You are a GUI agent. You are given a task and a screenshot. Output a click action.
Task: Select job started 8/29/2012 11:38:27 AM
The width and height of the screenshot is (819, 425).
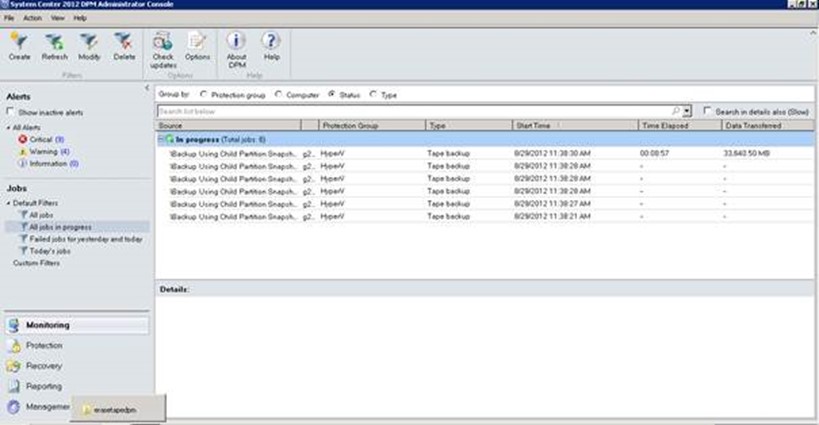pyautogui.click(x=485, y=204)
